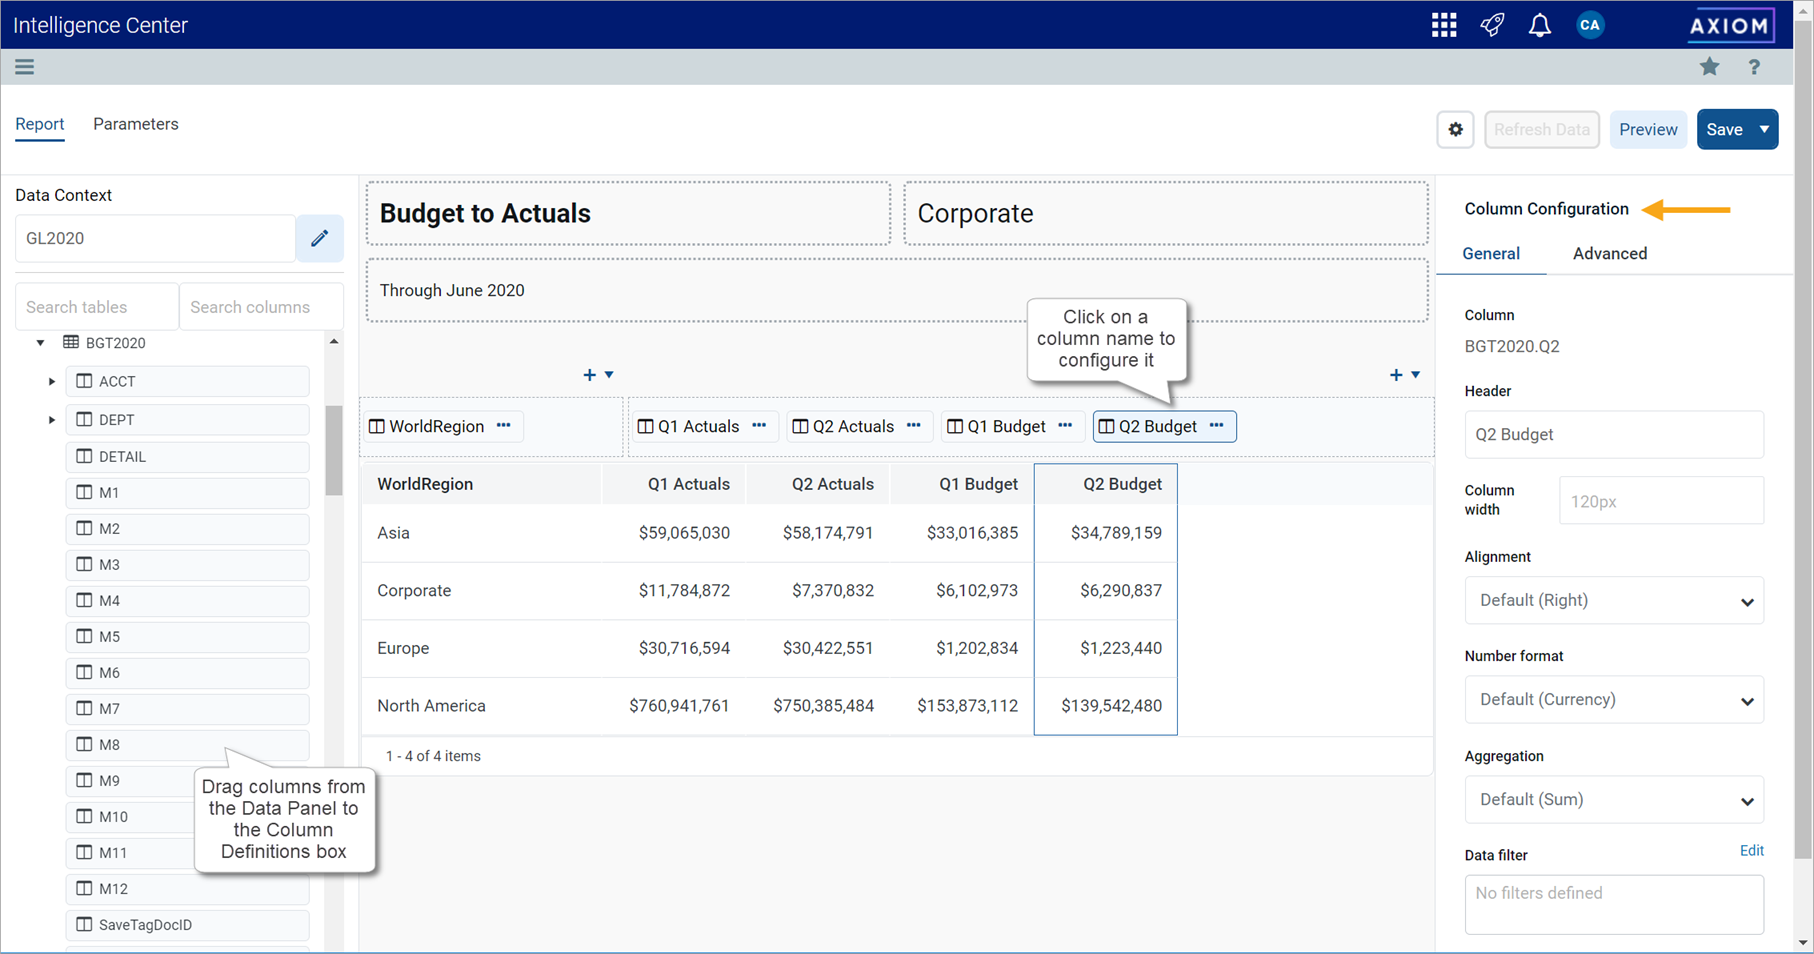Open the Alignment dropdown
Viewport: 1814px width, 954px height.
click(x=1613, y=601)
